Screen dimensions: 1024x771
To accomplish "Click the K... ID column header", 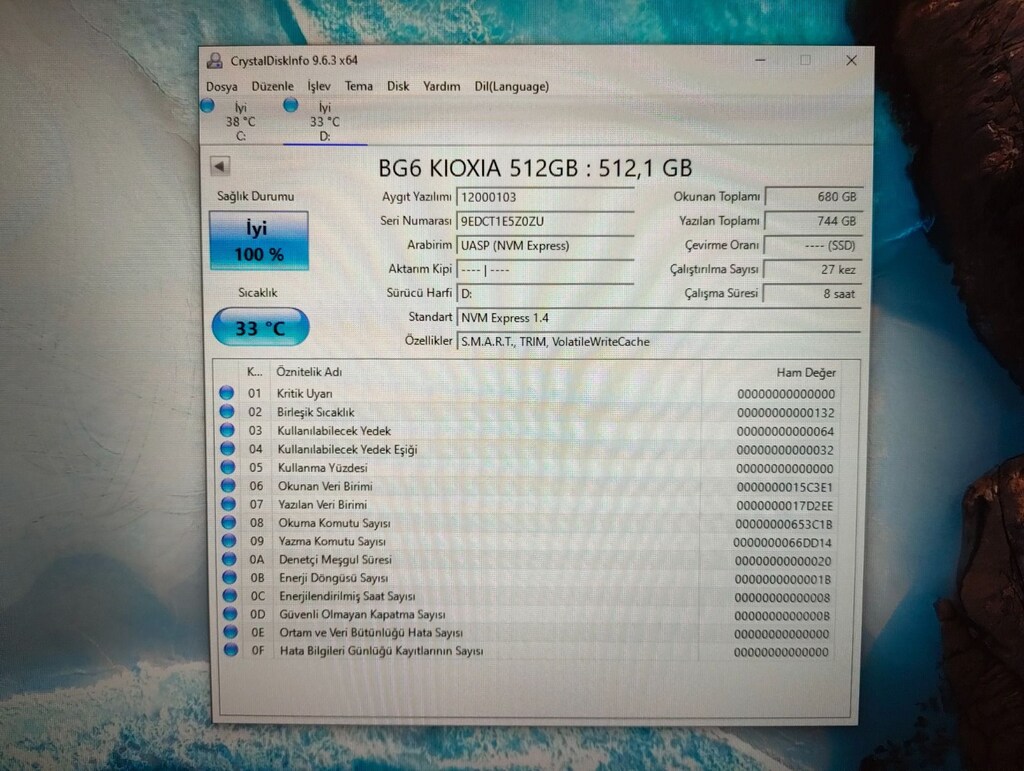I will [255, 372].
